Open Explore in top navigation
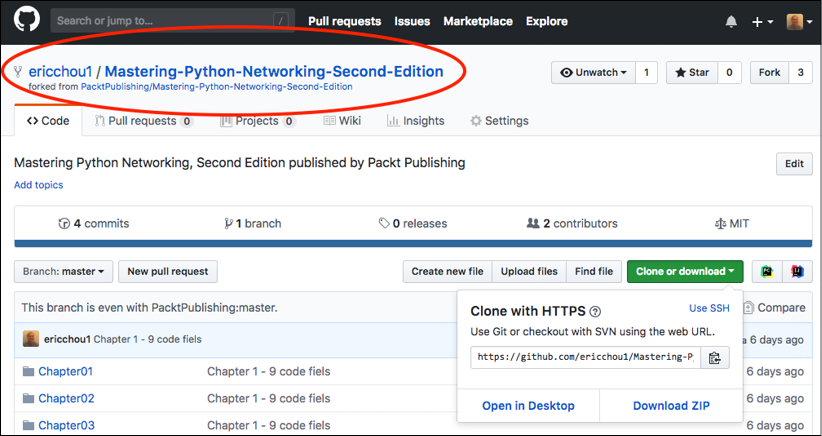The width and height of the screenshot is (822, 436). point(547,21)
